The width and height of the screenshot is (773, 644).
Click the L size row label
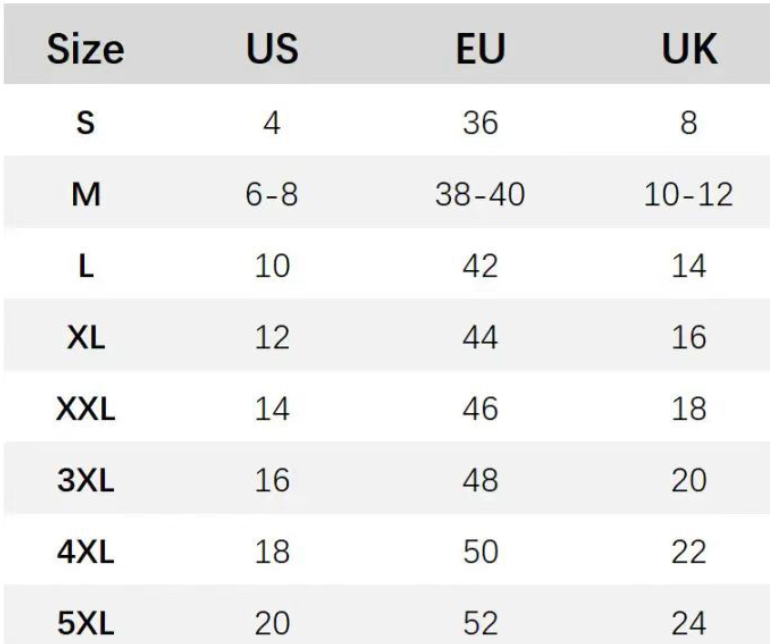click(86, 266)
